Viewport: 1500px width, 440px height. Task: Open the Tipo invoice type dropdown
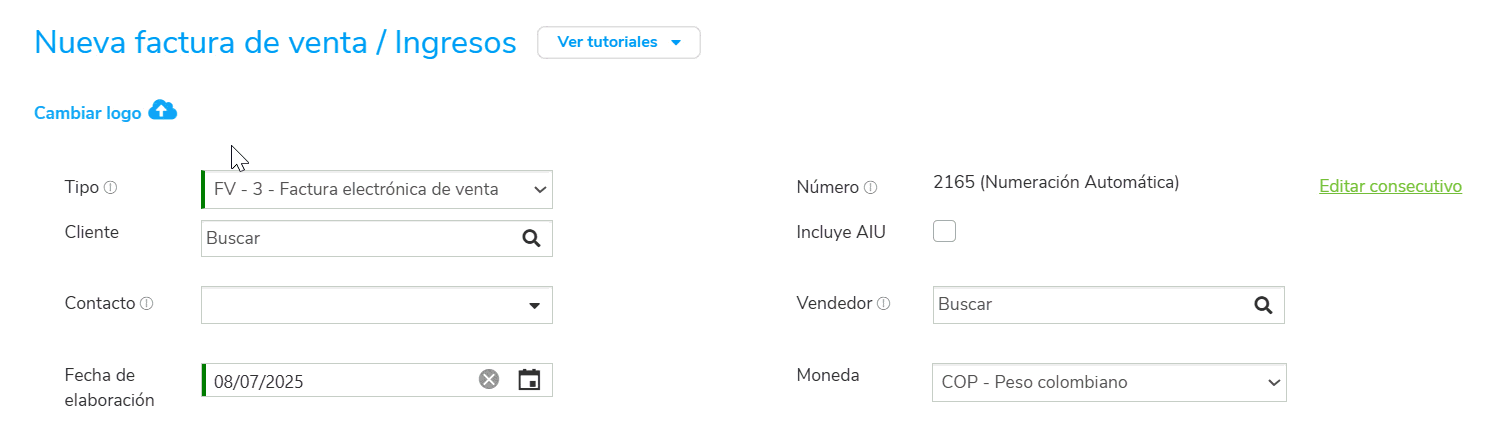coord(377,189)
